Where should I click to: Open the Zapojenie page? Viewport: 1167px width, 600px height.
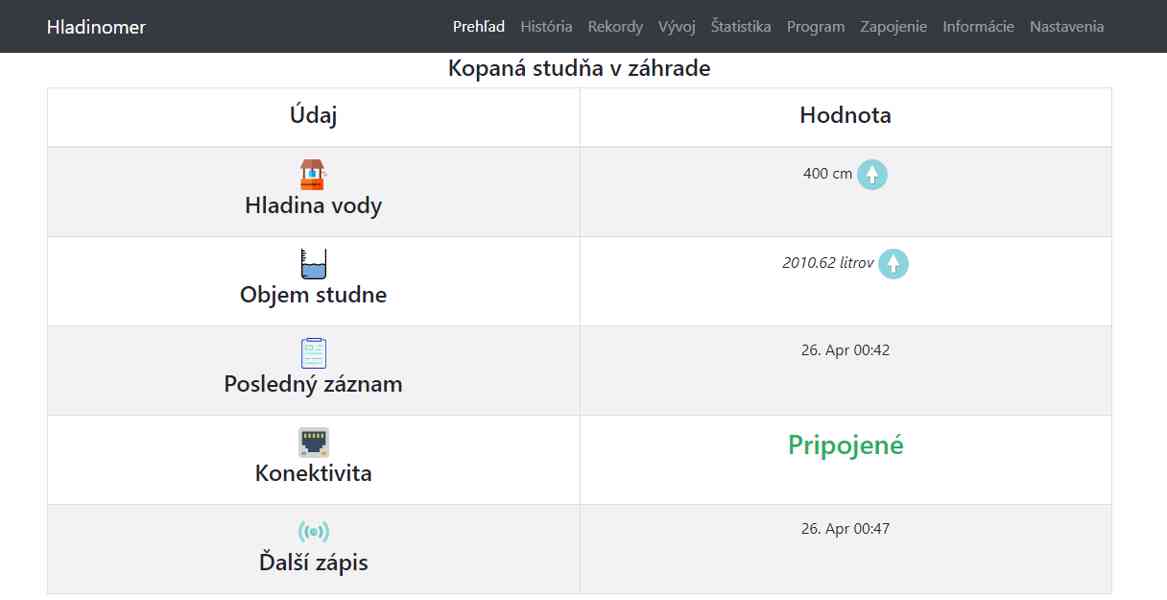(x=891, y=27)
